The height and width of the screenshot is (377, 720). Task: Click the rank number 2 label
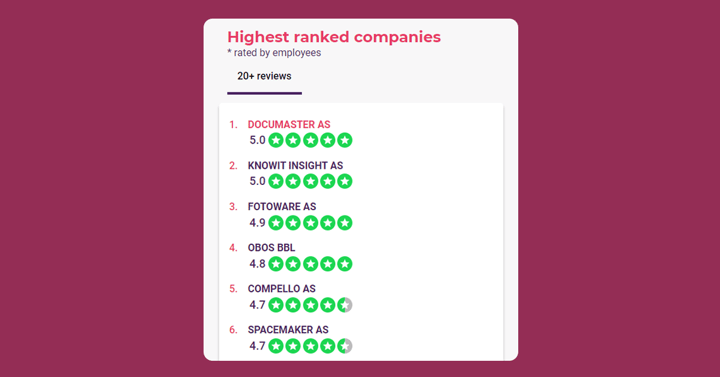(233, 165)
